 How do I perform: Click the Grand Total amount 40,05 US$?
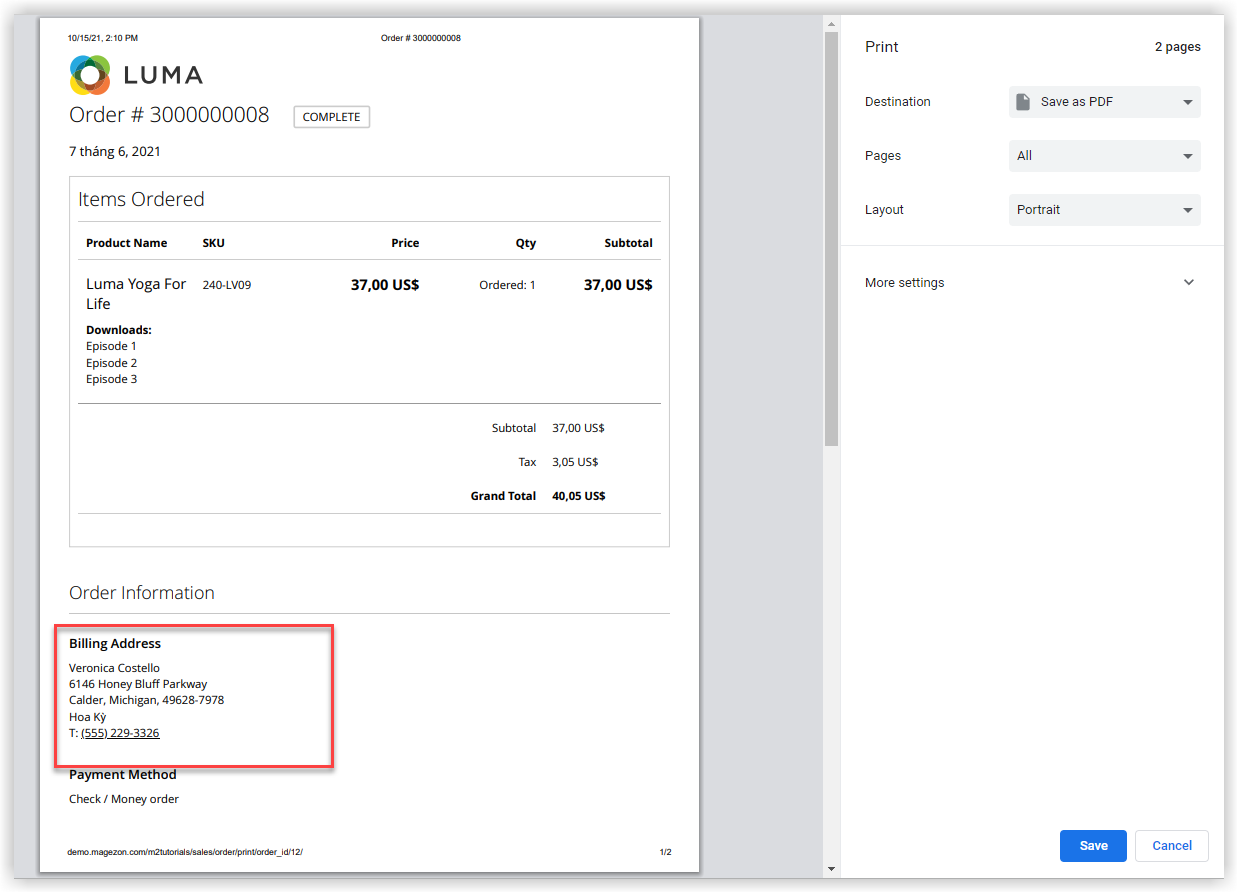(x=578, y=496)
